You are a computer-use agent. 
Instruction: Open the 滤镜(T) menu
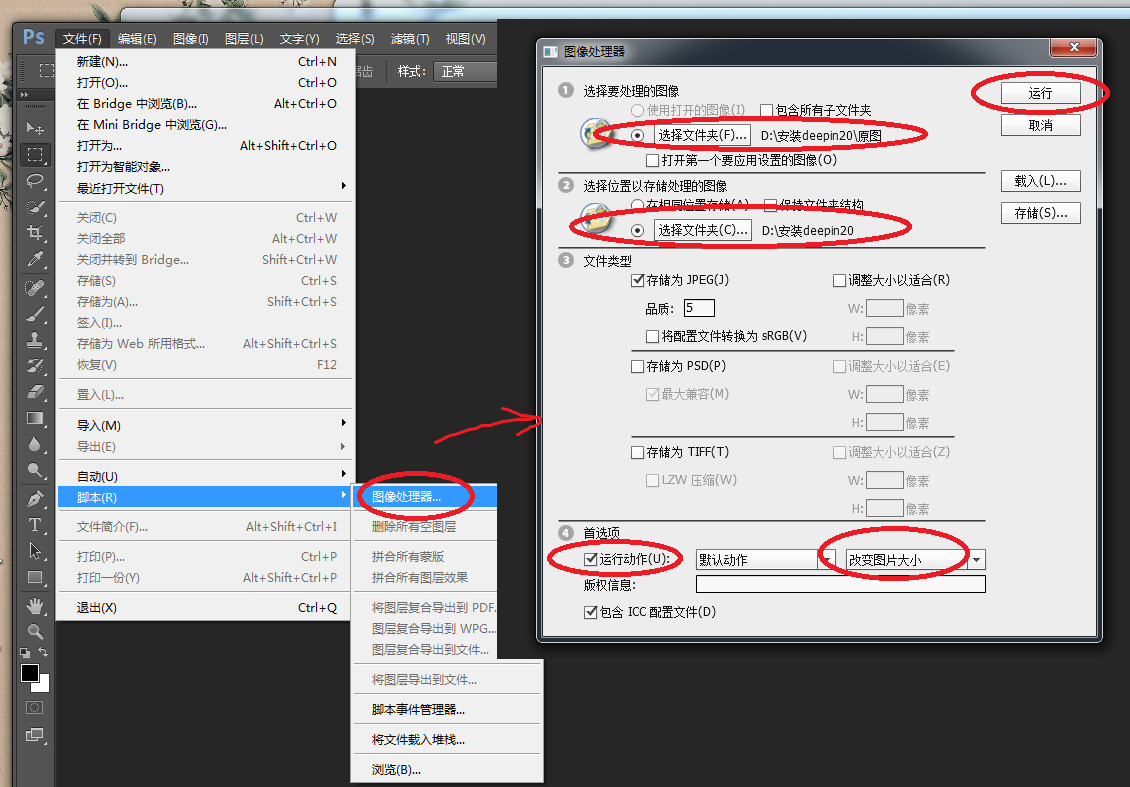point(410,38)
